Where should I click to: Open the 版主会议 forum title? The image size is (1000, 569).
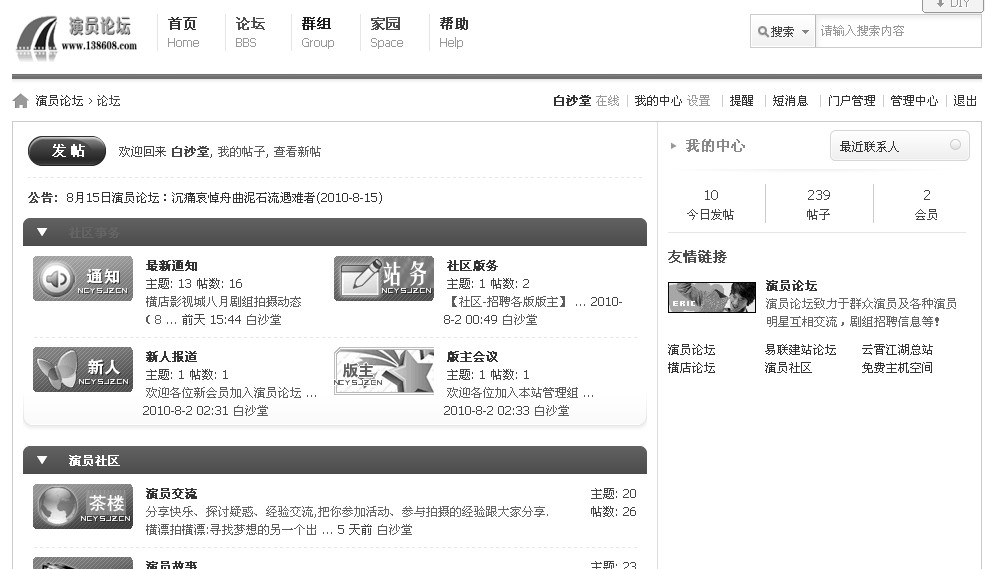coord(473,357)
